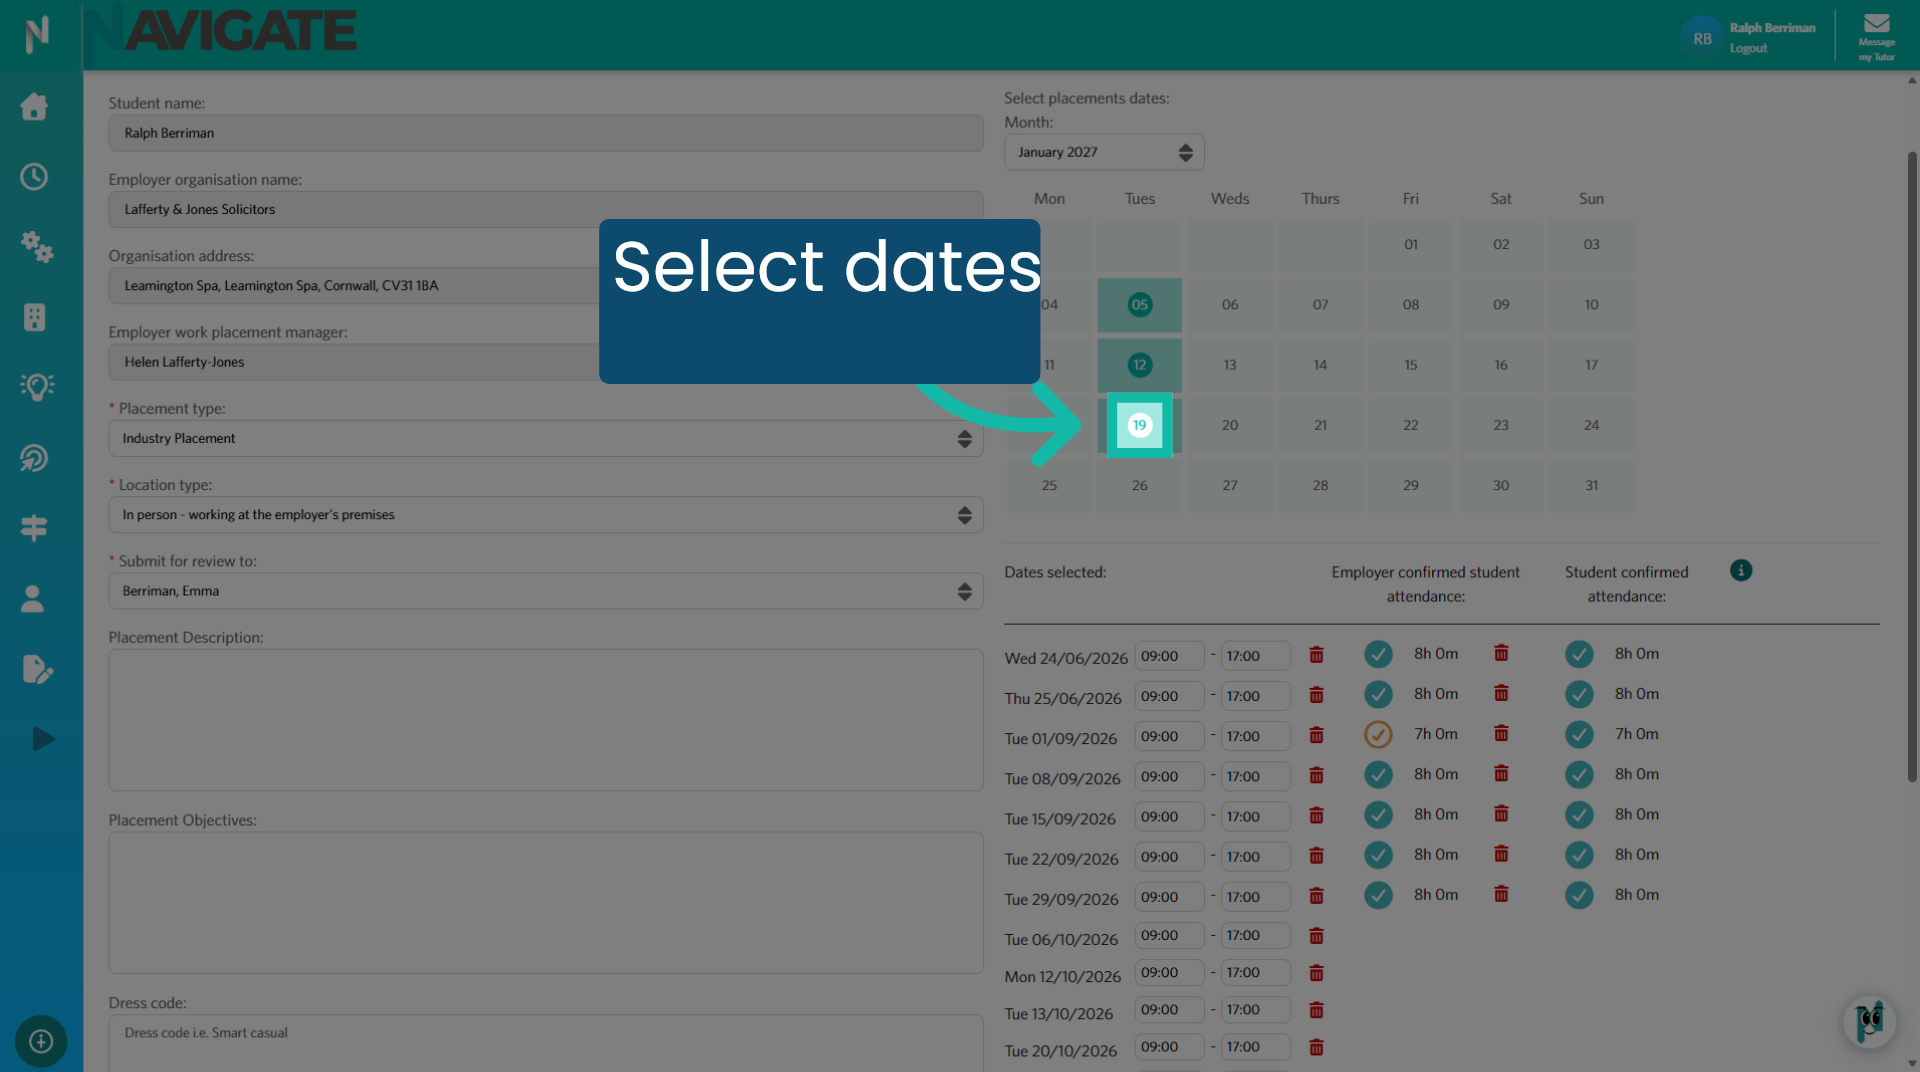Edit end time for Tue 22/09/2026
The width and height of the screenshot is (1920, 1072).
click(x=1256, y=857)
